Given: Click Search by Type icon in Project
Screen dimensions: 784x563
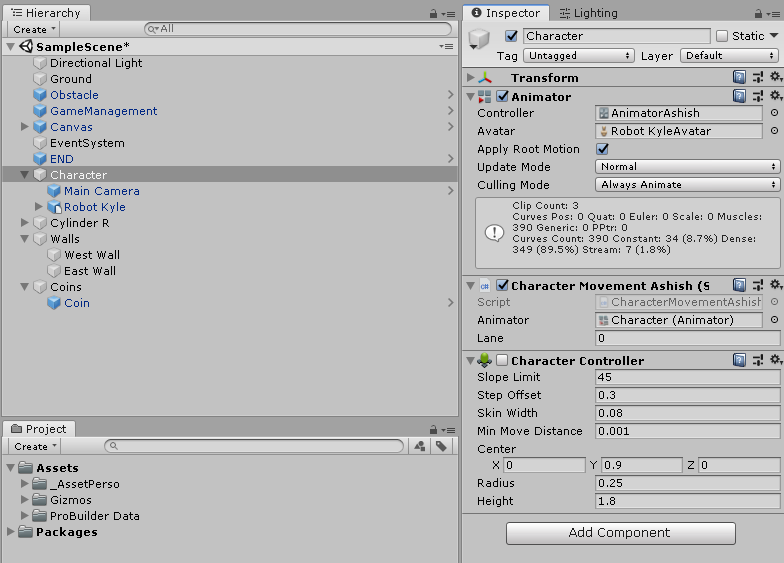Looking at the screenshot, I should pos(420,446).
